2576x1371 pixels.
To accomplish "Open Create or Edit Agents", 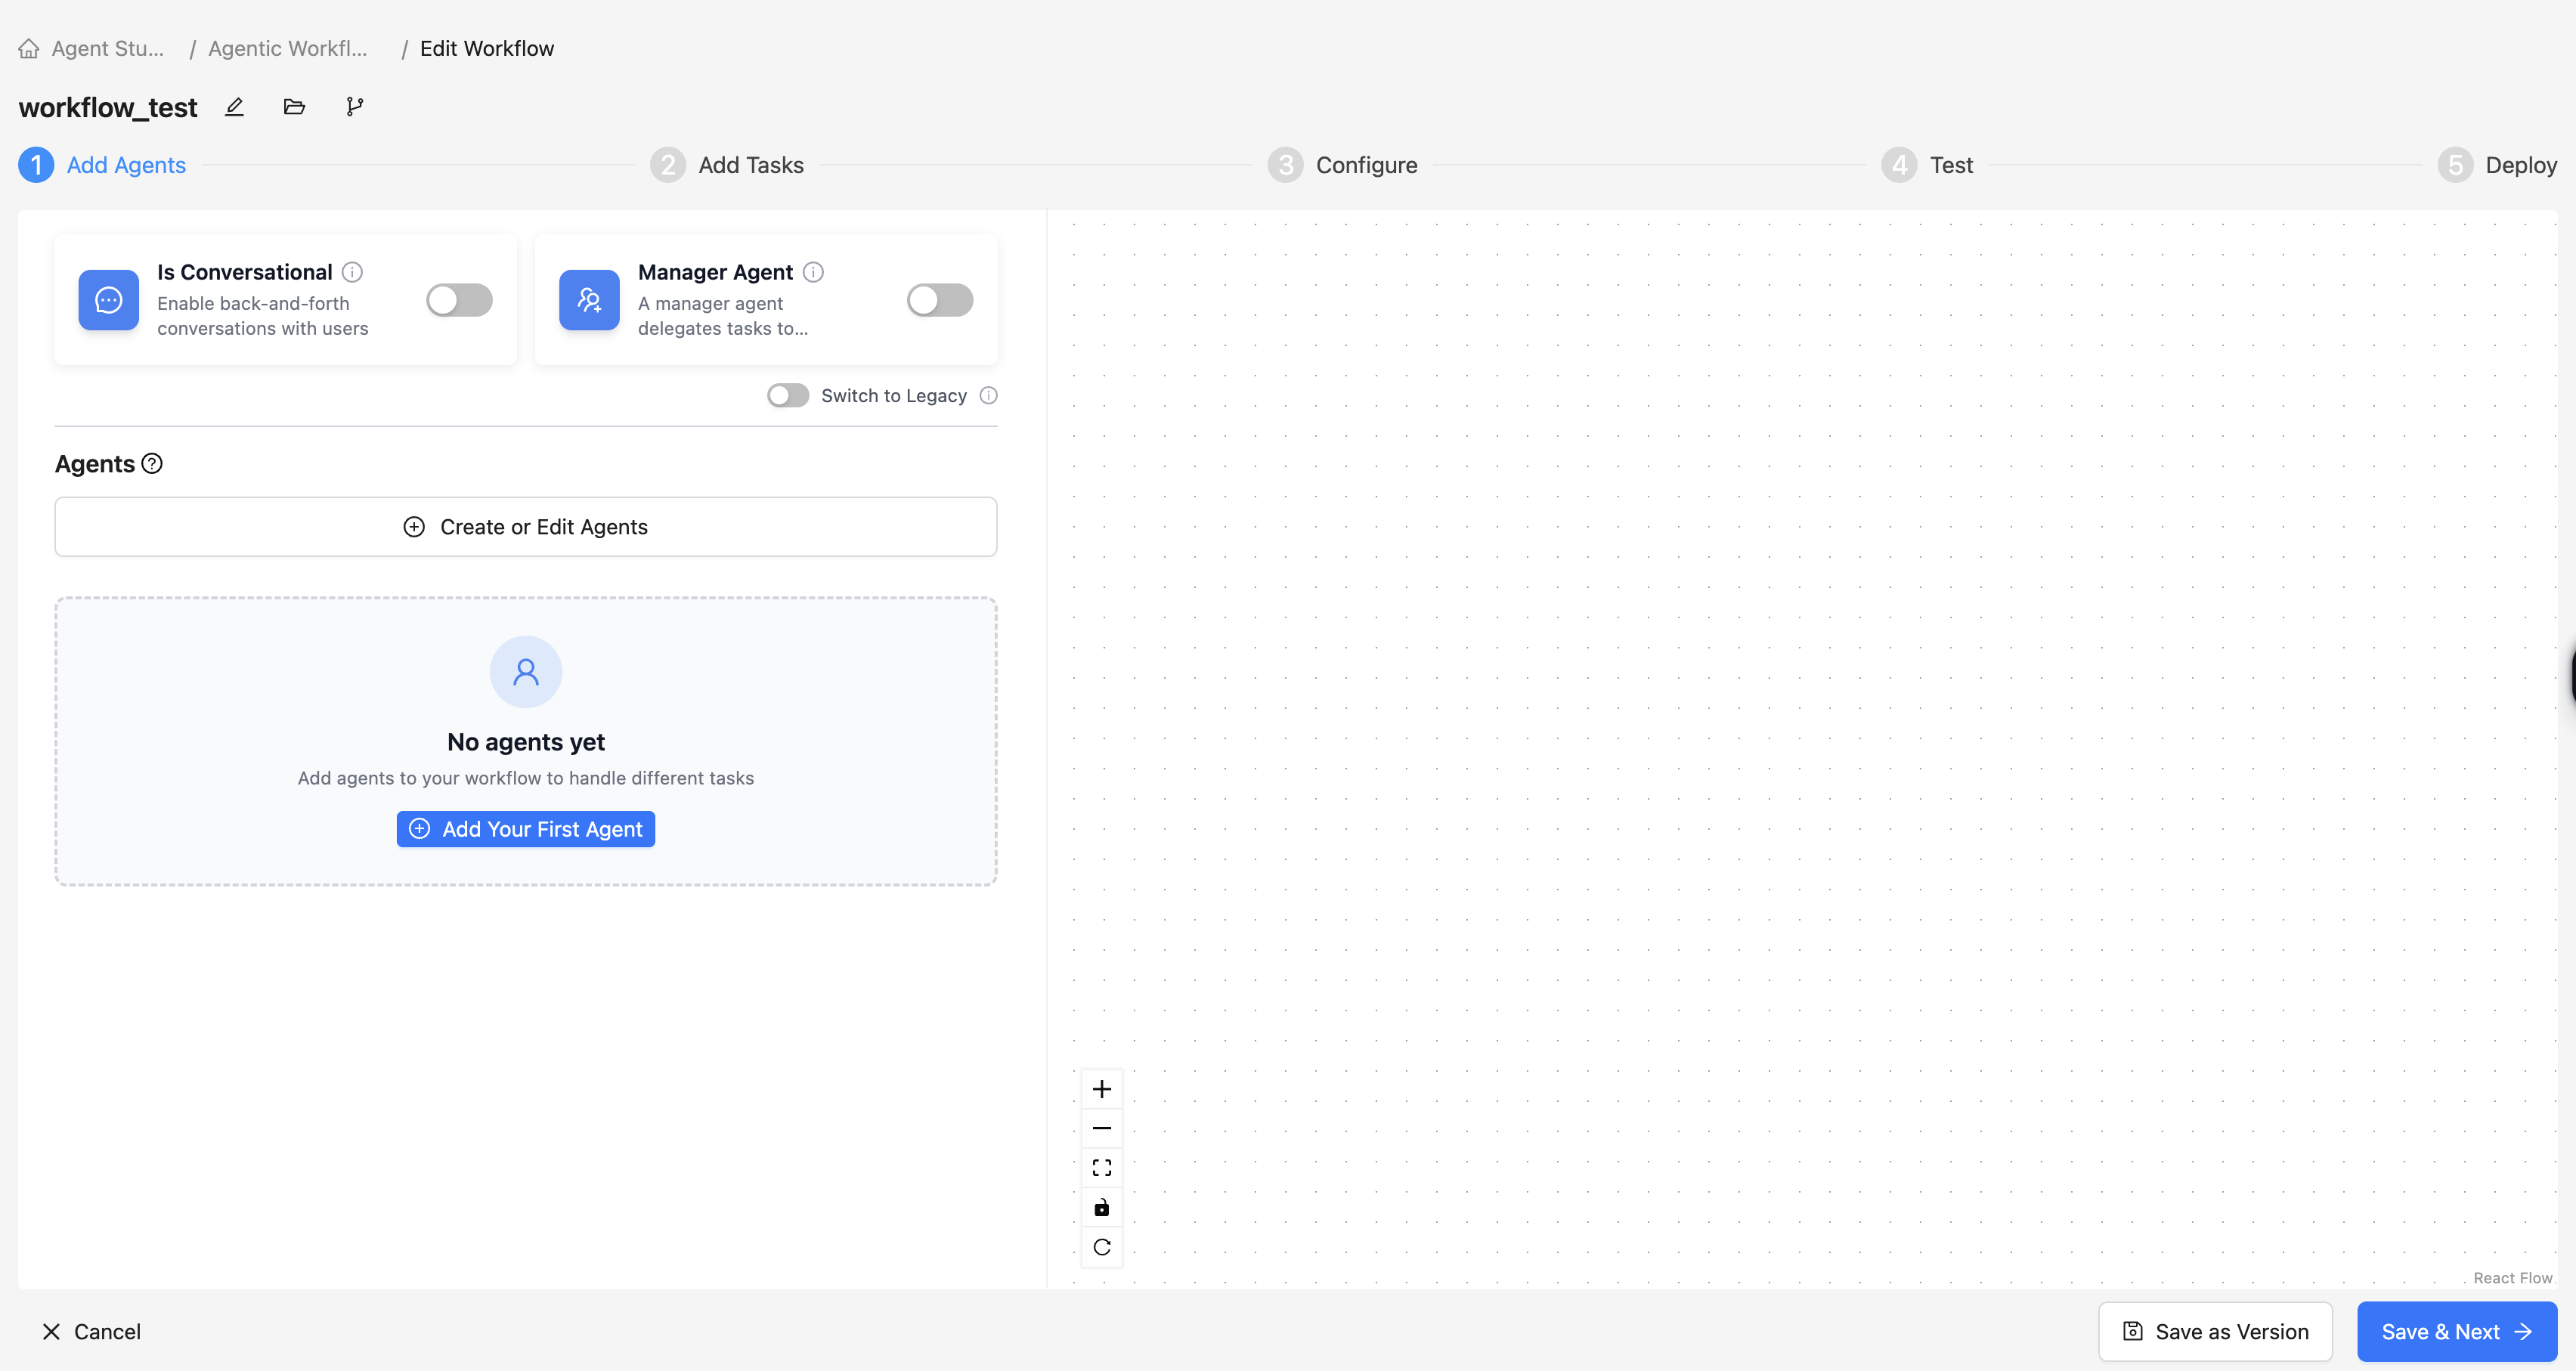I will (x=526, y=527).
